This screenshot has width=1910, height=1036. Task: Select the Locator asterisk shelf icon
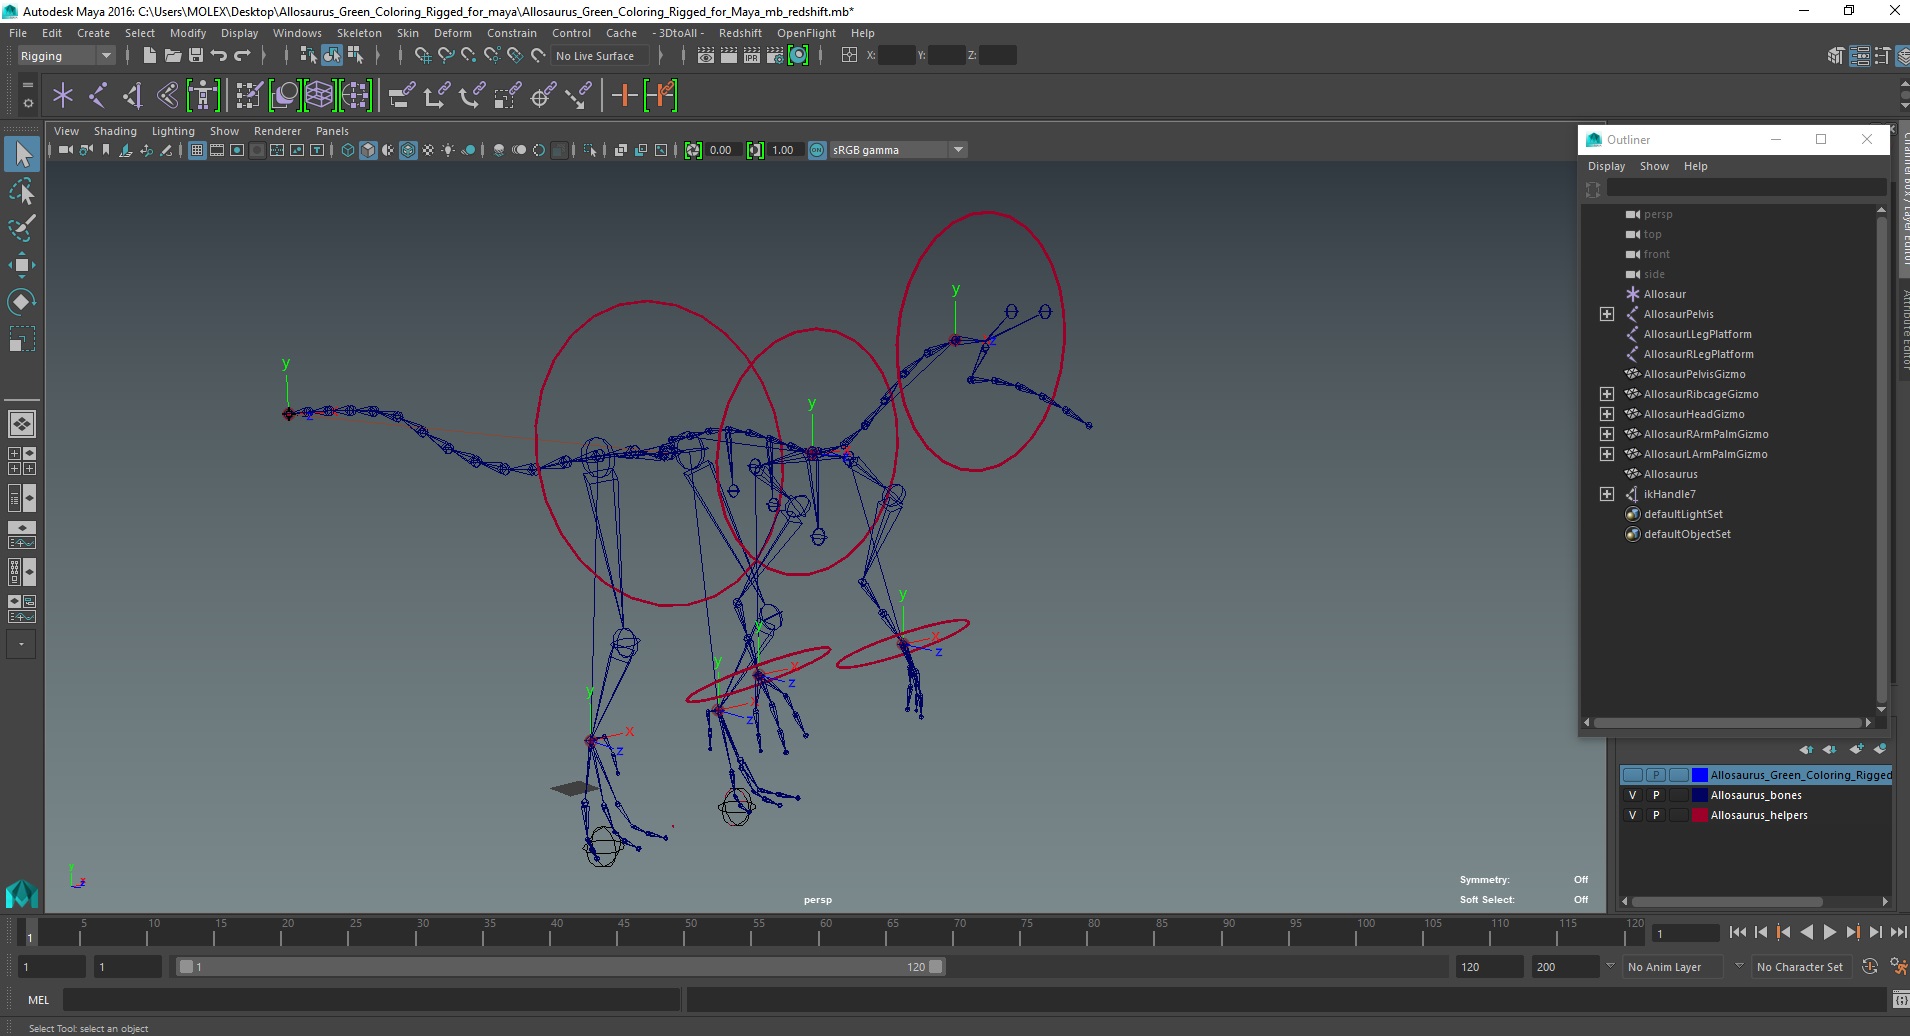point(63,95)
